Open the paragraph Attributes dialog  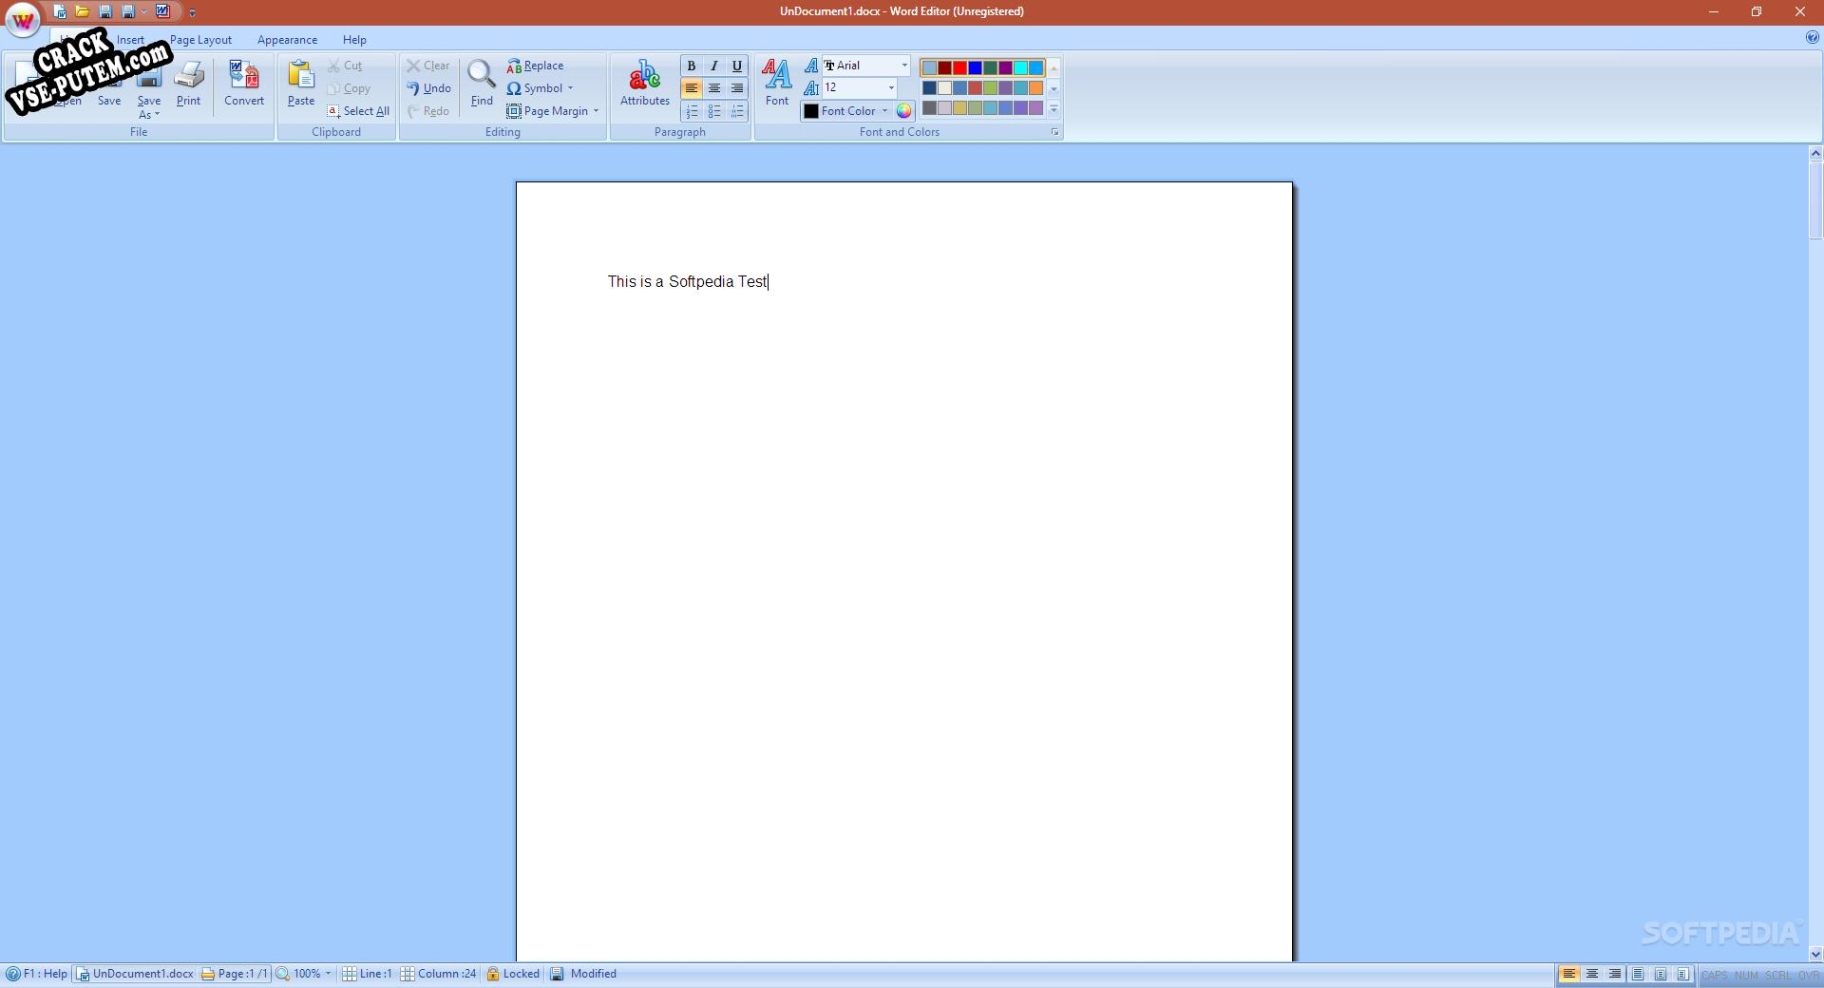coord(645,83)
